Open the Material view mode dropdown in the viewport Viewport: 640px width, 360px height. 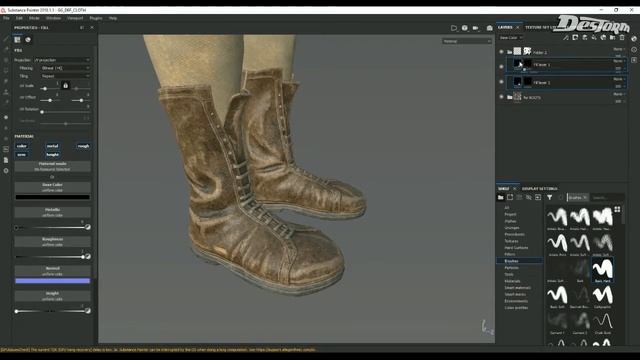(467, 41)
